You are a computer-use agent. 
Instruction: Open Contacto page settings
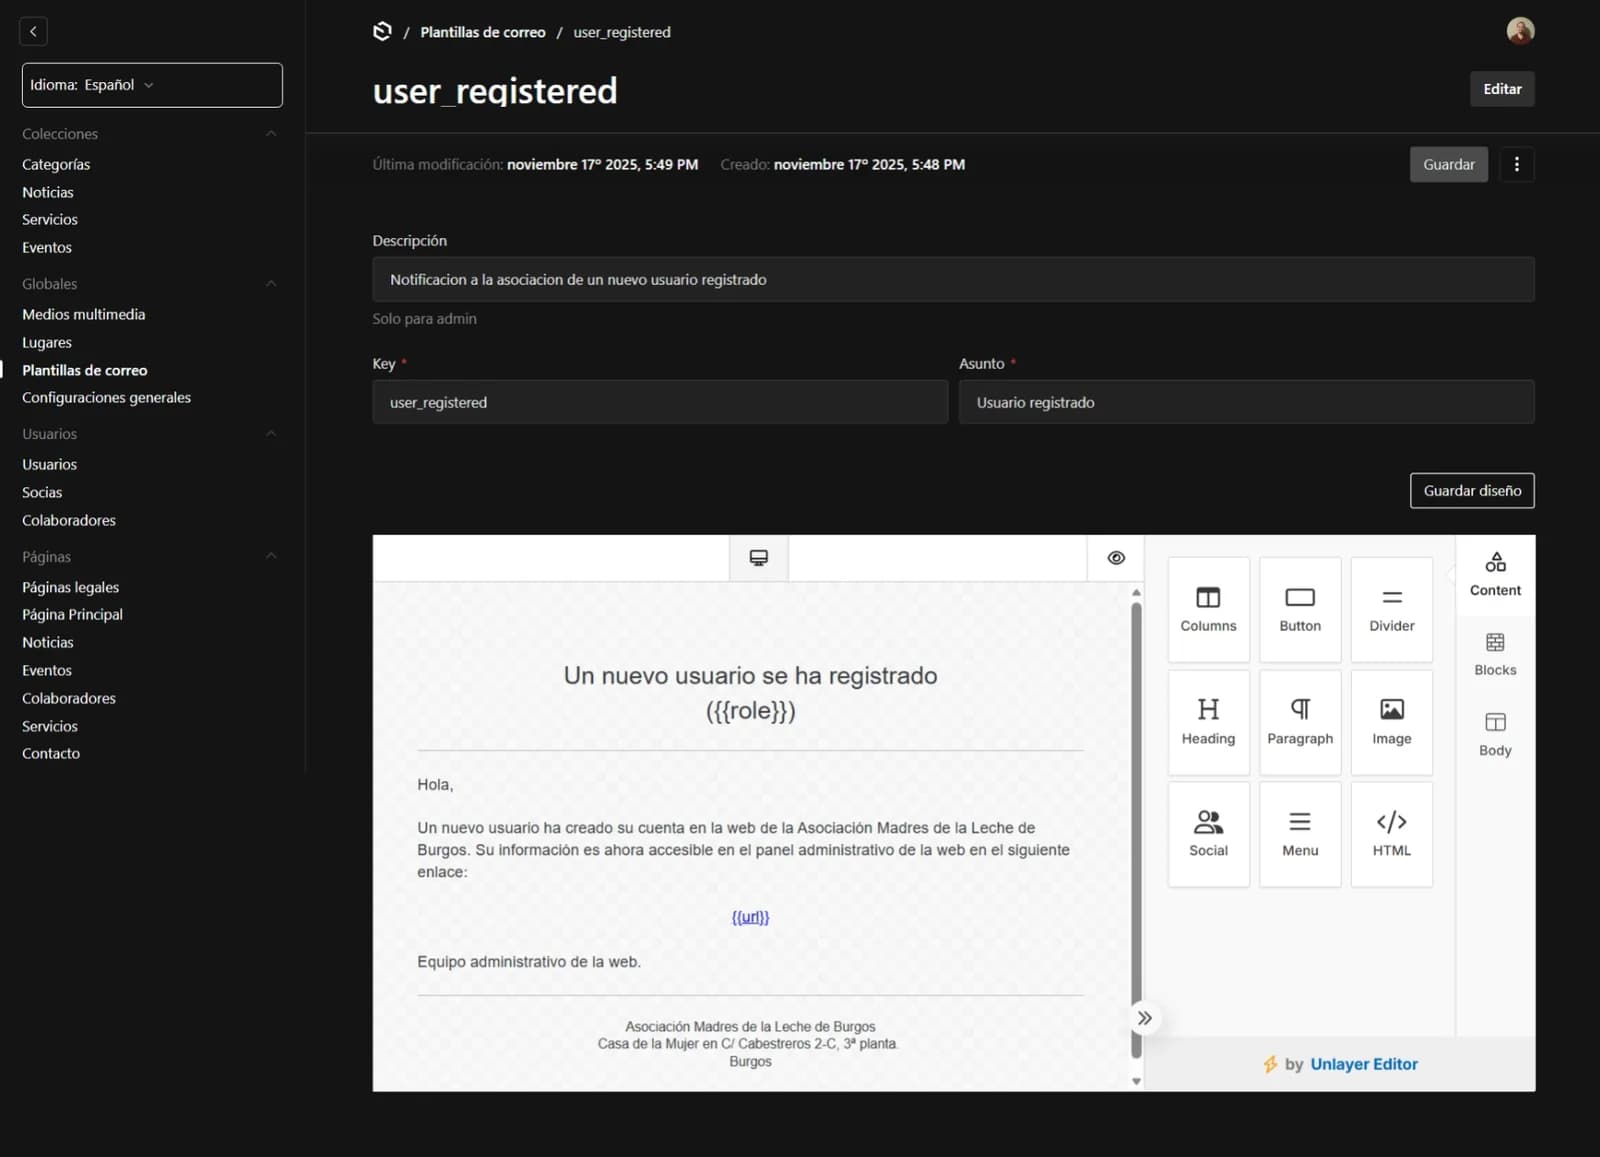click(51, 753)
